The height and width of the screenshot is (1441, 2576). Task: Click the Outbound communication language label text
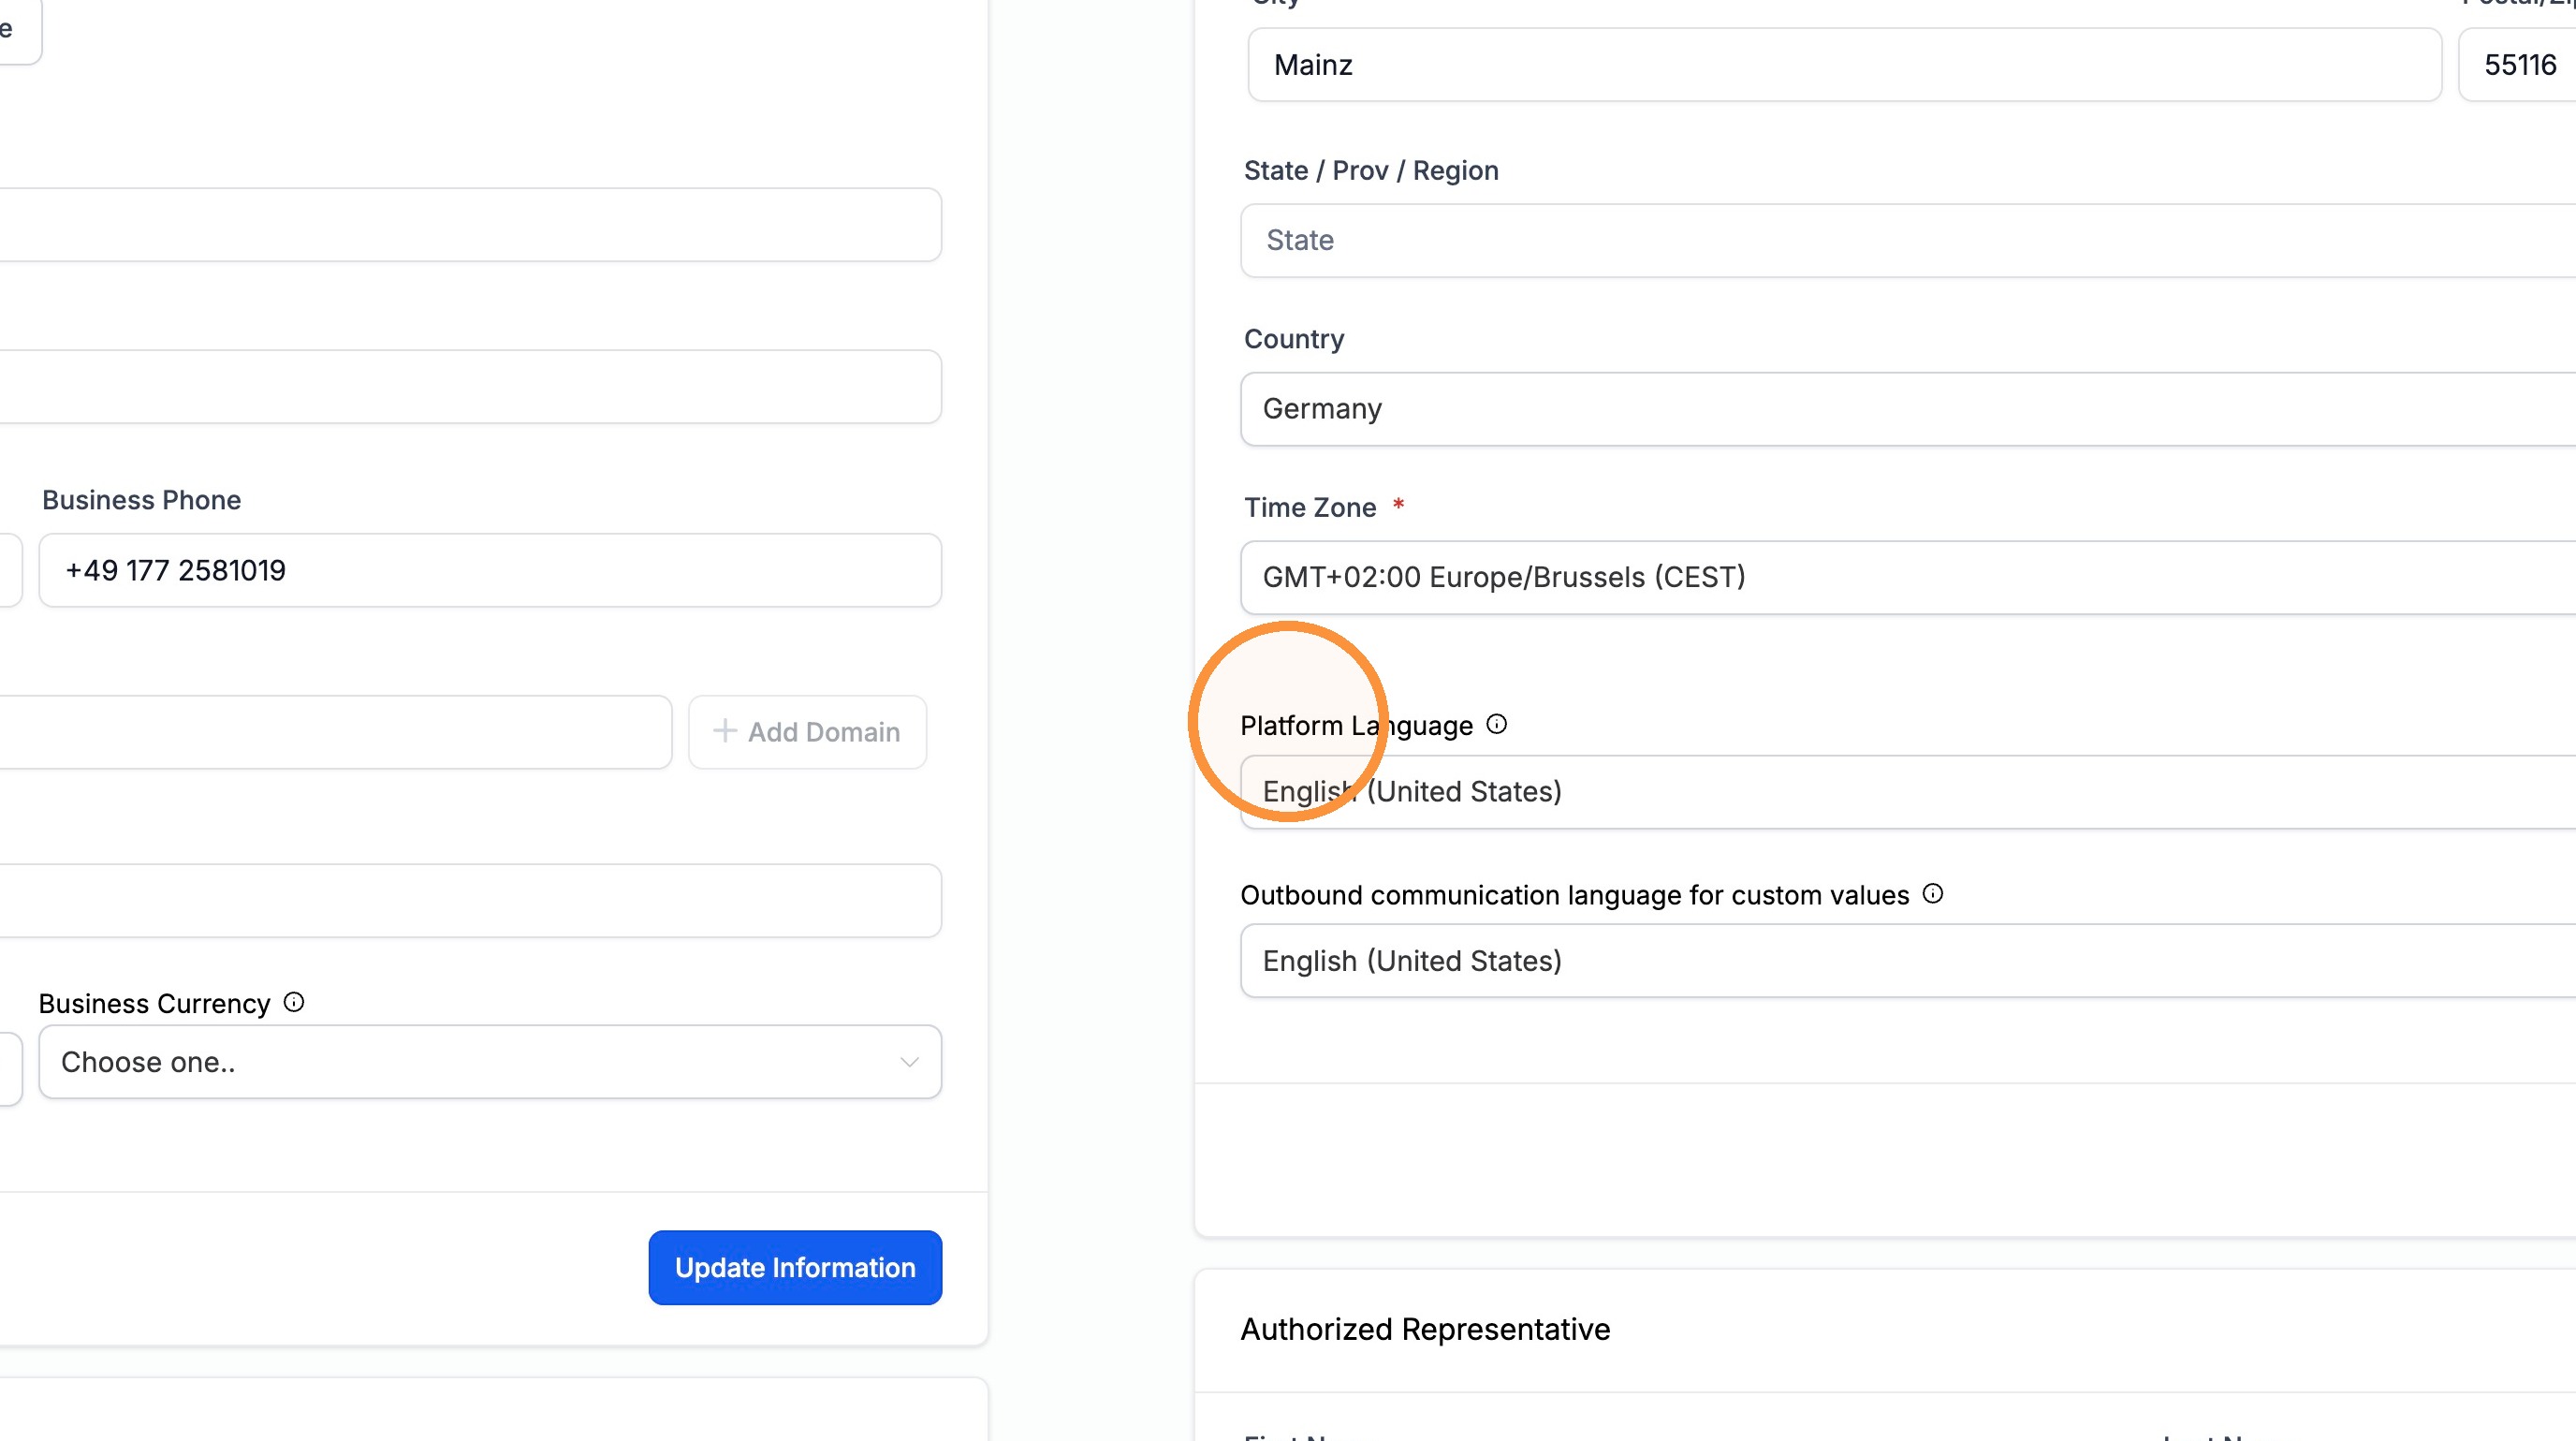coord(1575,895)
